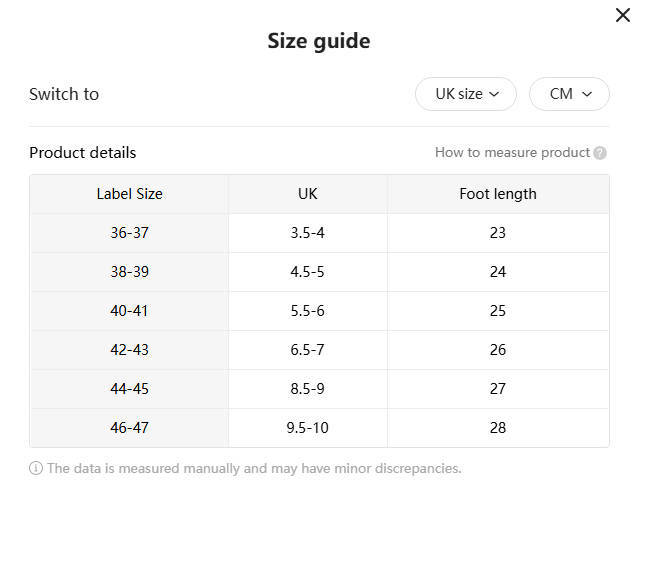Pick the 46-47 label size cell

pyautogui.click(x=129, y=428)
